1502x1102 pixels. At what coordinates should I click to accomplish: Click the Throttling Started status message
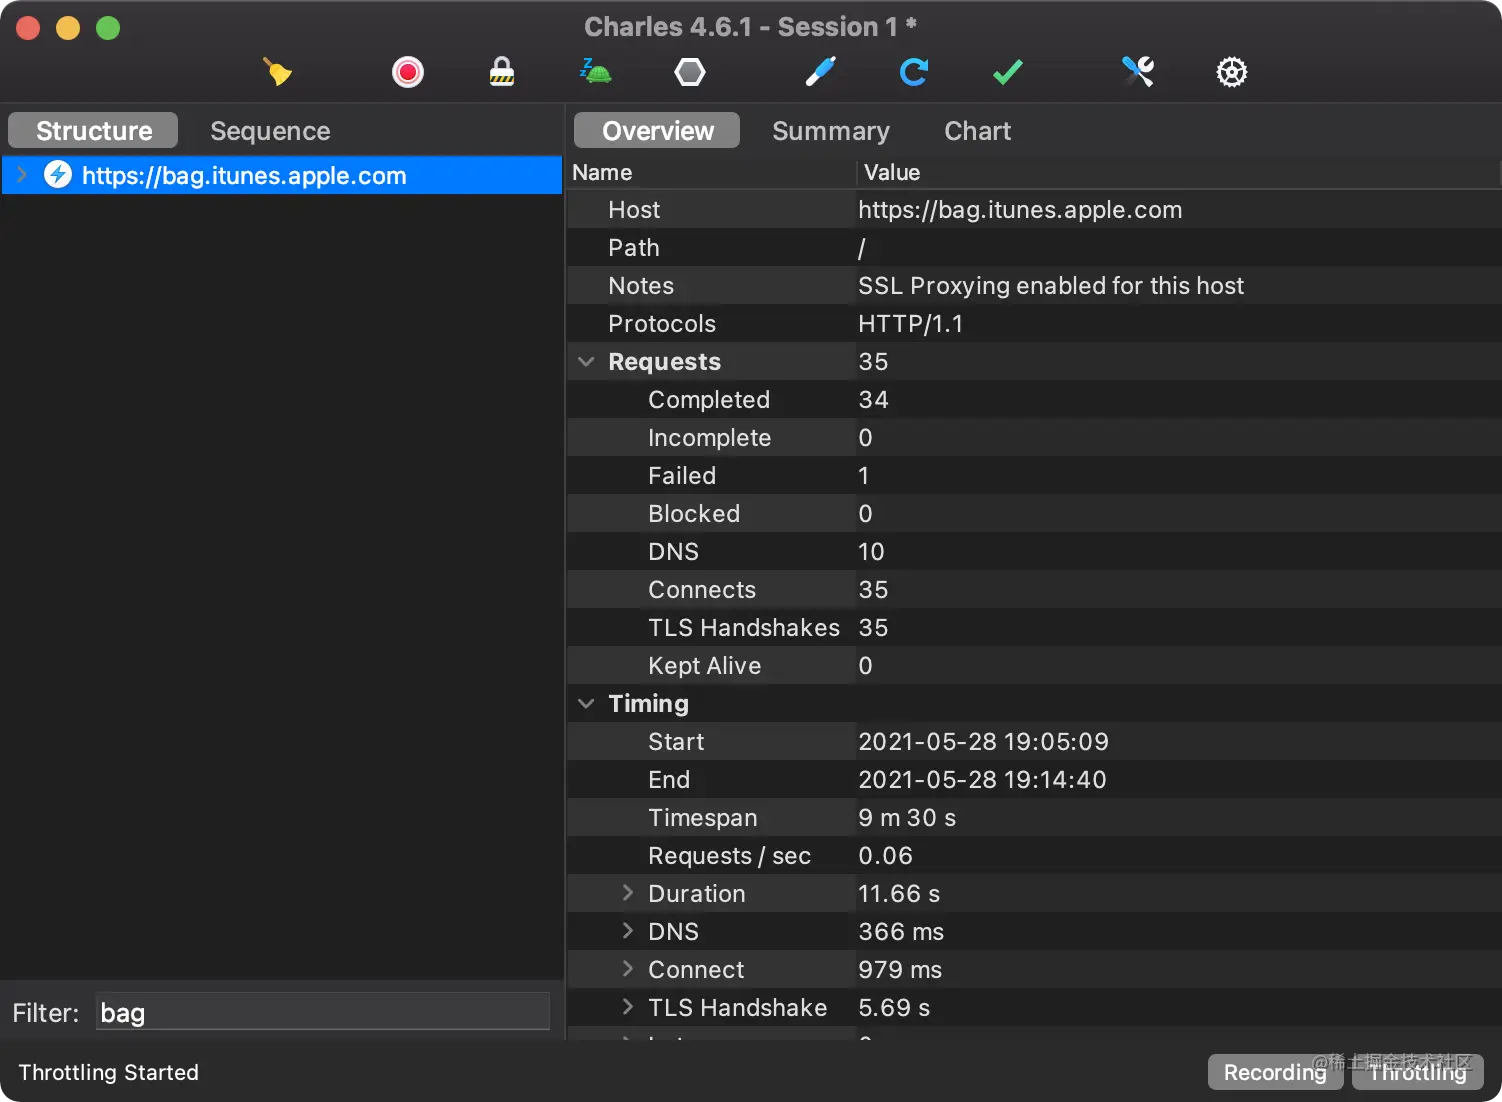coord(108,1072)
